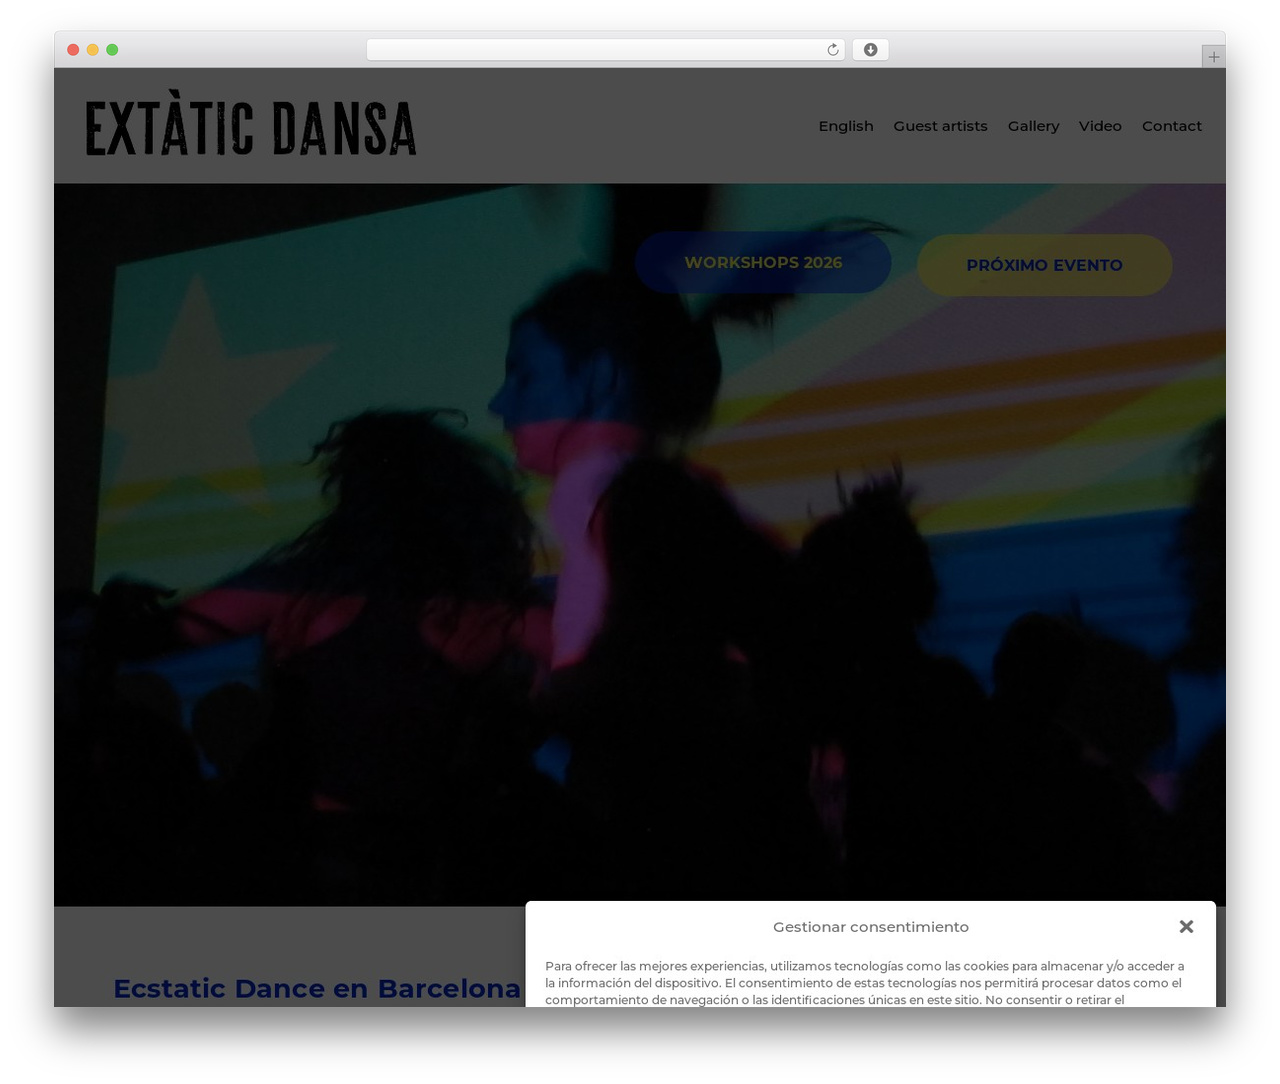
Task: Close the Gestionar consentimiento cookie dialog
Action: pyautogui.click(x=1186, y=927)
